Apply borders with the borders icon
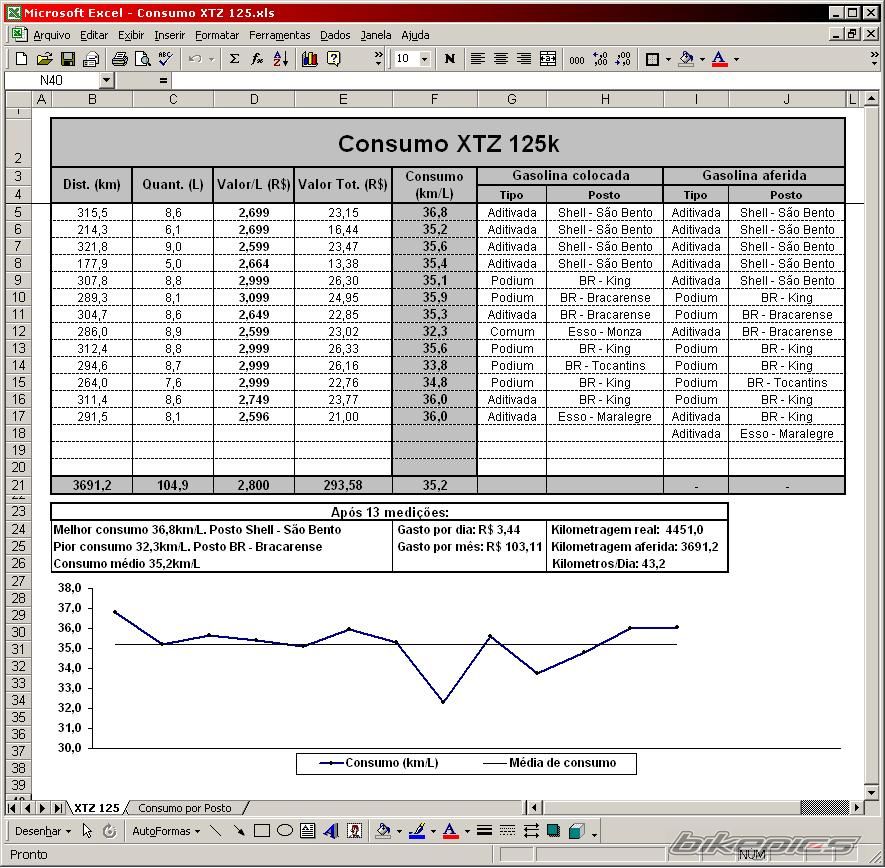Screen dimensions: 885x868 (652, 59)
